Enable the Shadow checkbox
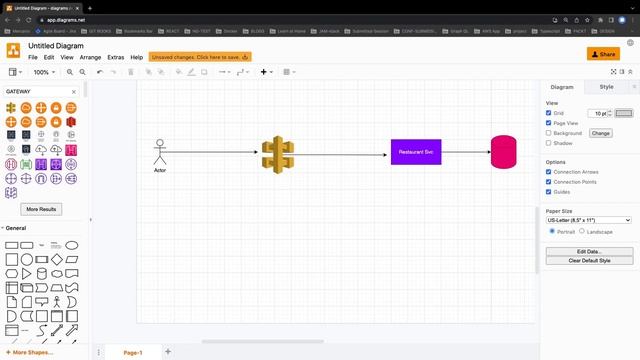This screenshot has height=360, width=640. click(549, 143)
